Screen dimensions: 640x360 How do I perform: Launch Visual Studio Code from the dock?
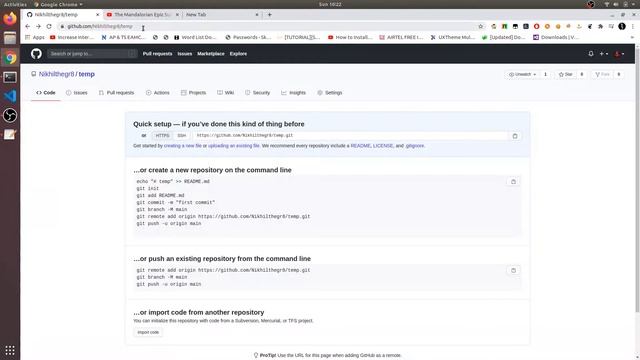10,96
